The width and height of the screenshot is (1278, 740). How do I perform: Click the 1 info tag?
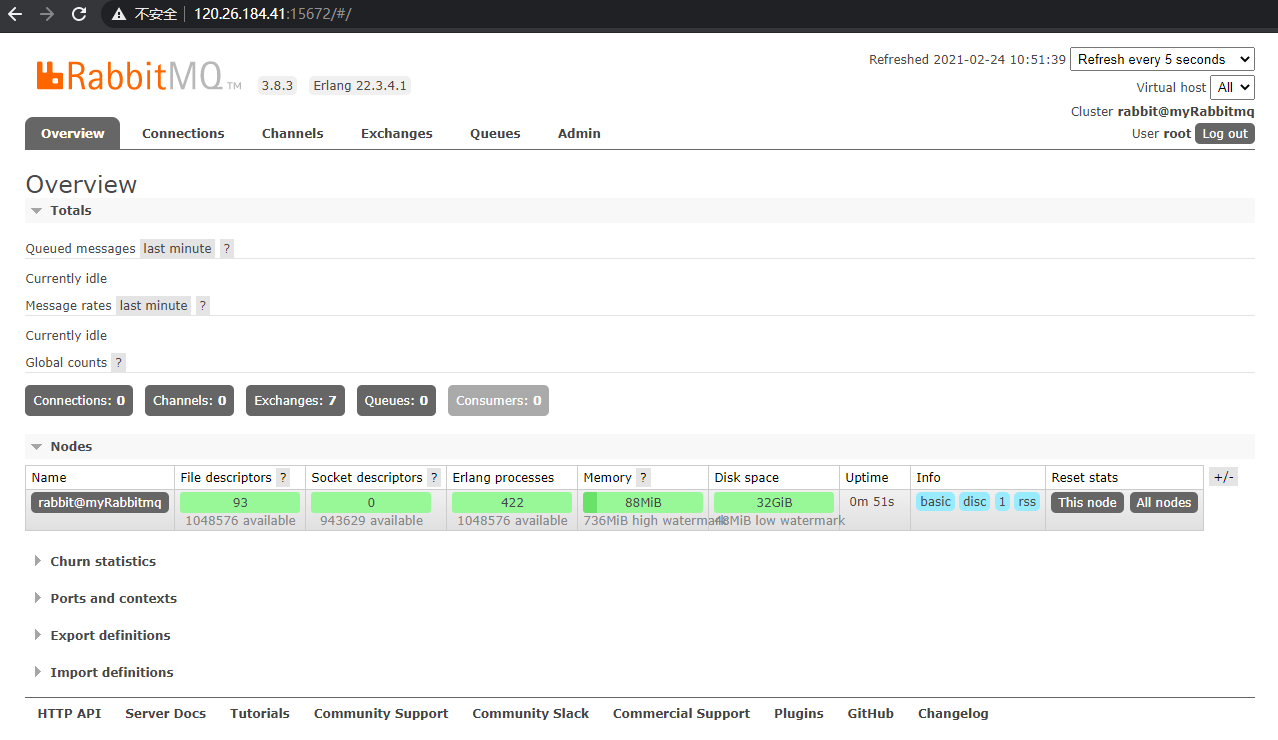tap(1002, 501)
